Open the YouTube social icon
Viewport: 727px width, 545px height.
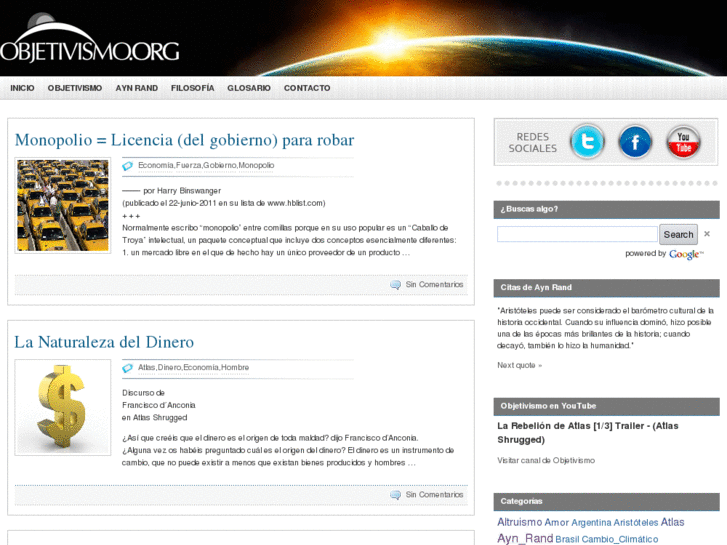click(683, 142)
